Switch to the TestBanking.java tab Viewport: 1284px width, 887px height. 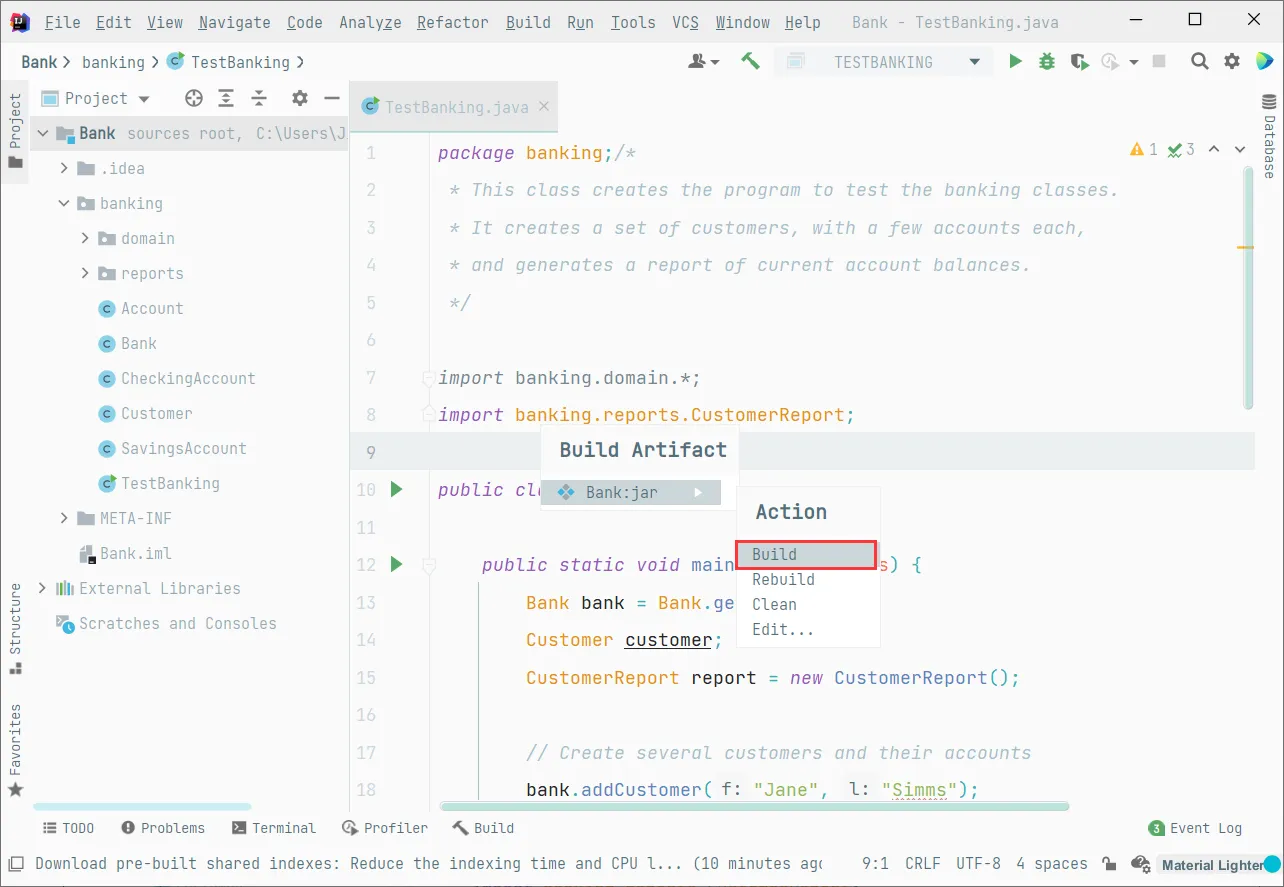pos(452,106)
